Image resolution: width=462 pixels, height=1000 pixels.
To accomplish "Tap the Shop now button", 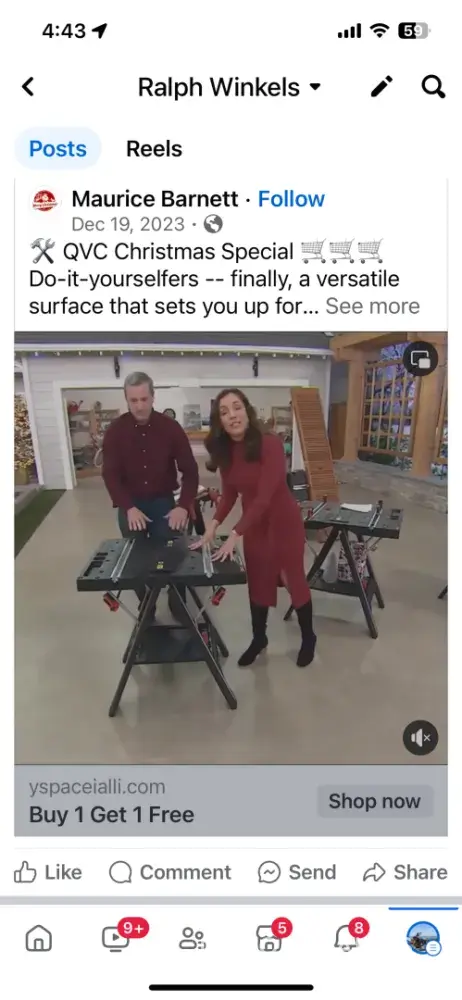I will click(375, 801).
